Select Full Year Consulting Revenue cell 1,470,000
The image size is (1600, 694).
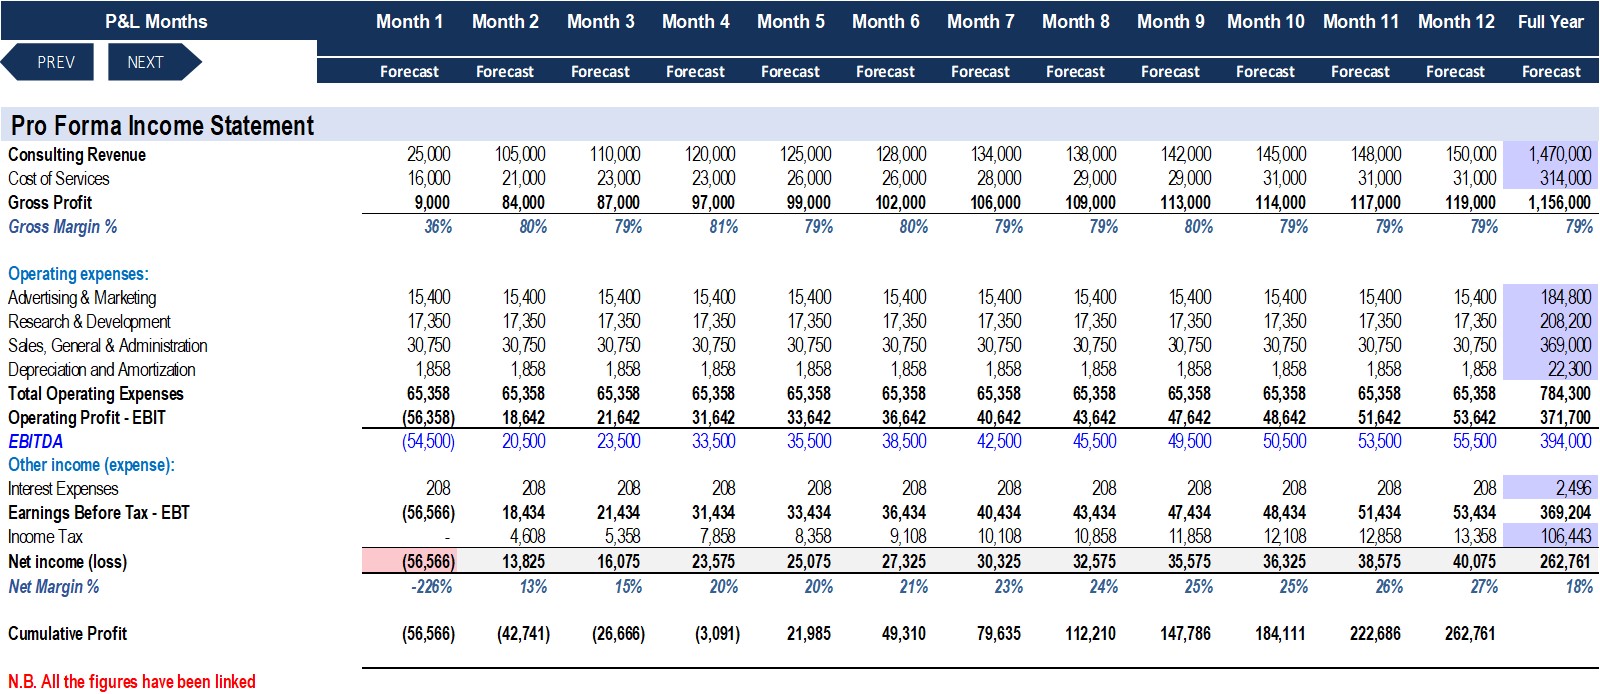(x=1552, y=154)
